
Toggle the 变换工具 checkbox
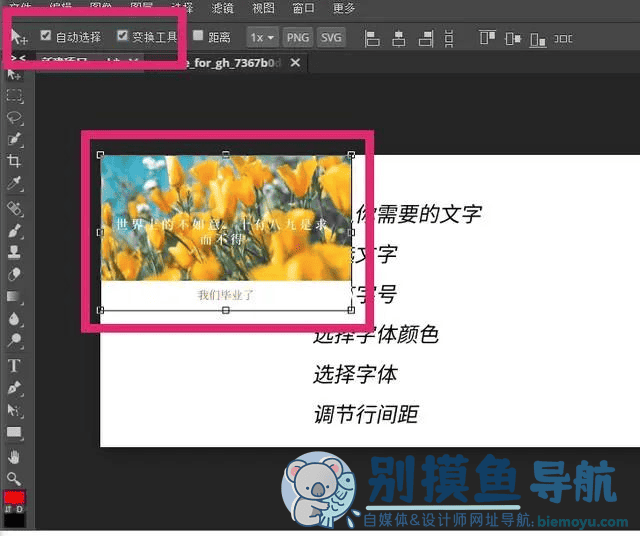pyautogui.click(x=123, y=37)
